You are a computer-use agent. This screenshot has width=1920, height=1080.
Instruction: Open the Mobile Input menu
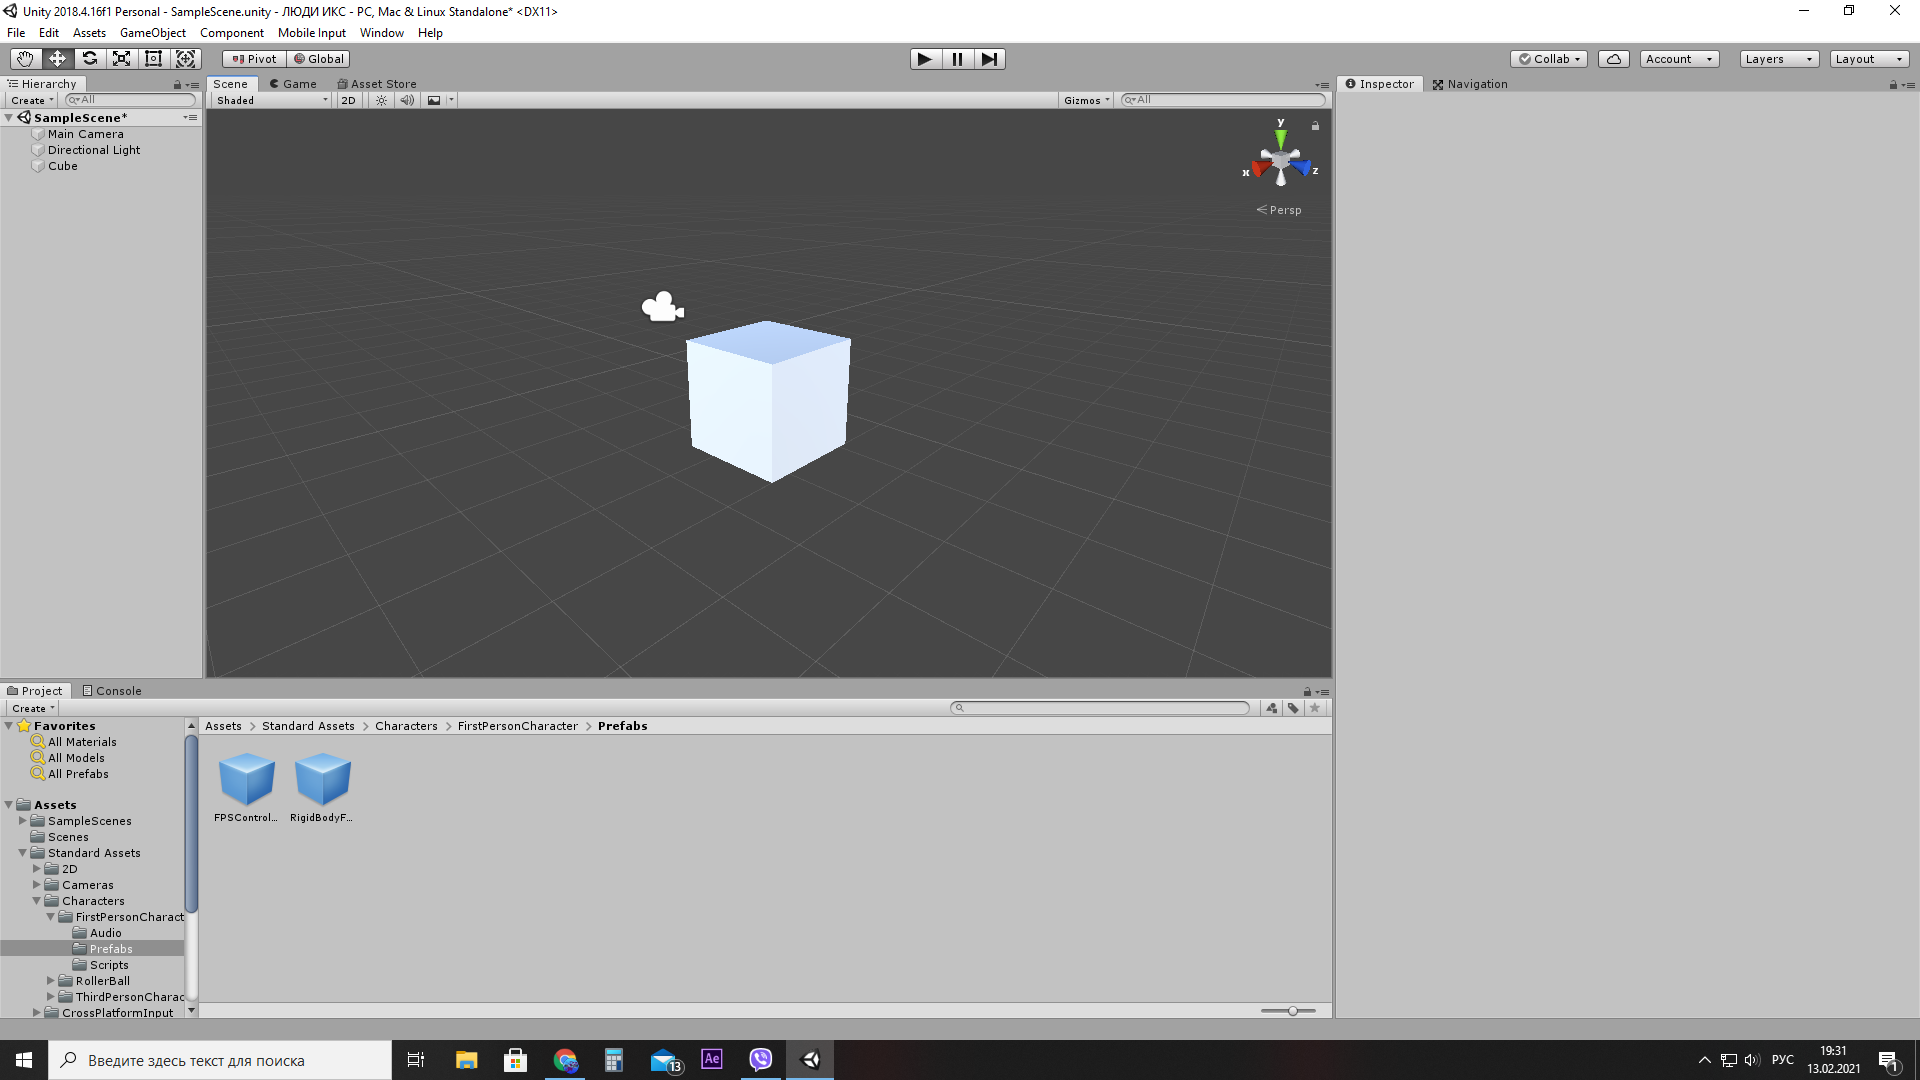[x=311, y=33]
